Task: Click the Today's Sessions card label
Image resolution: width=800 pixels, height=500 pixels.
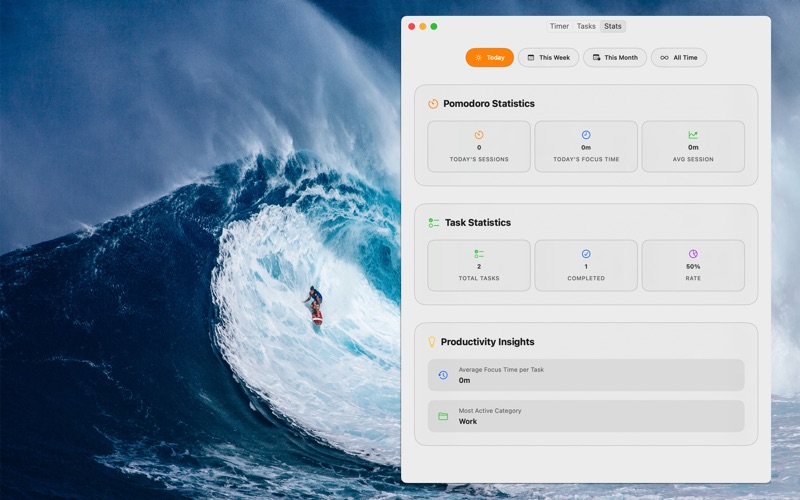Action: [x=479, y=159]
